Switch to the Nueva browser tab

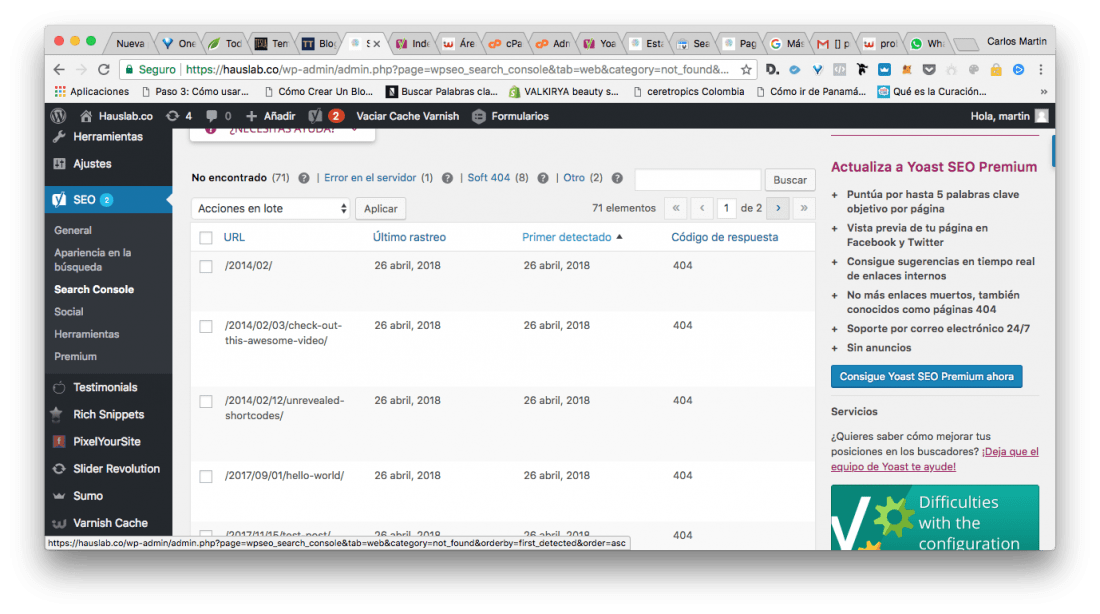point(130,44)
